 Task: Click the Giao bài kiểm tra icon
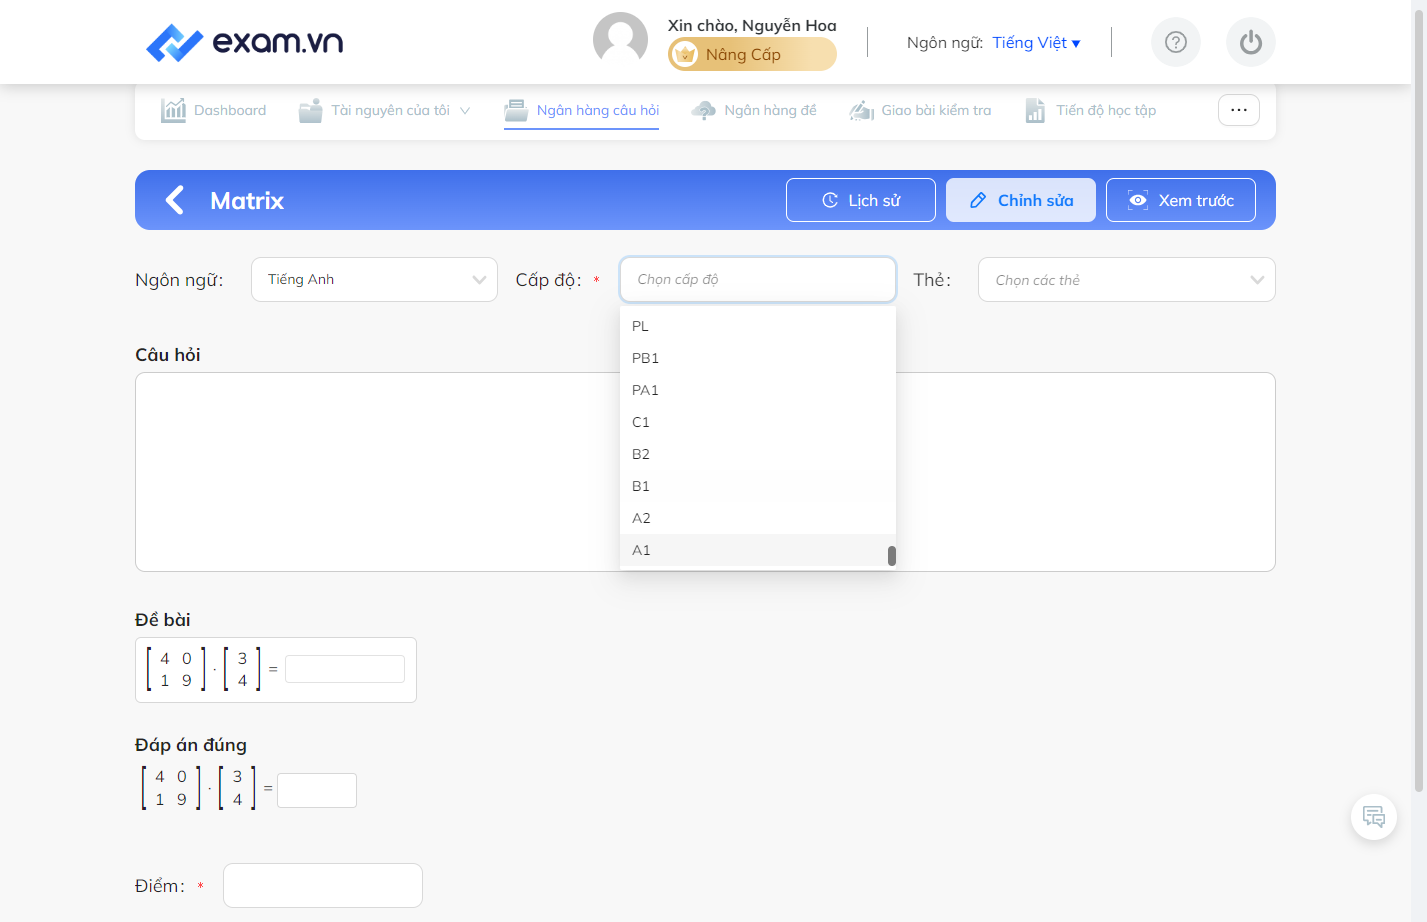862,110
